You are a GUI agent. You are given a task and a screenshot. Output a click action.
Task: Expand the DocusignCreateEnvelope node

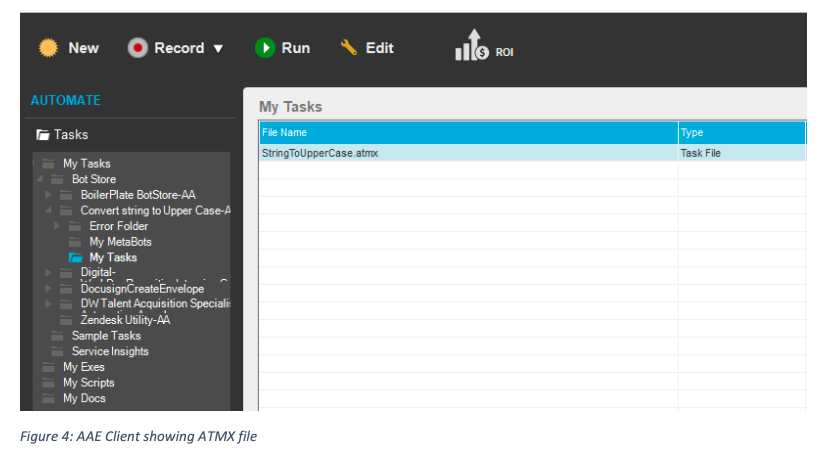coord(49,288)
